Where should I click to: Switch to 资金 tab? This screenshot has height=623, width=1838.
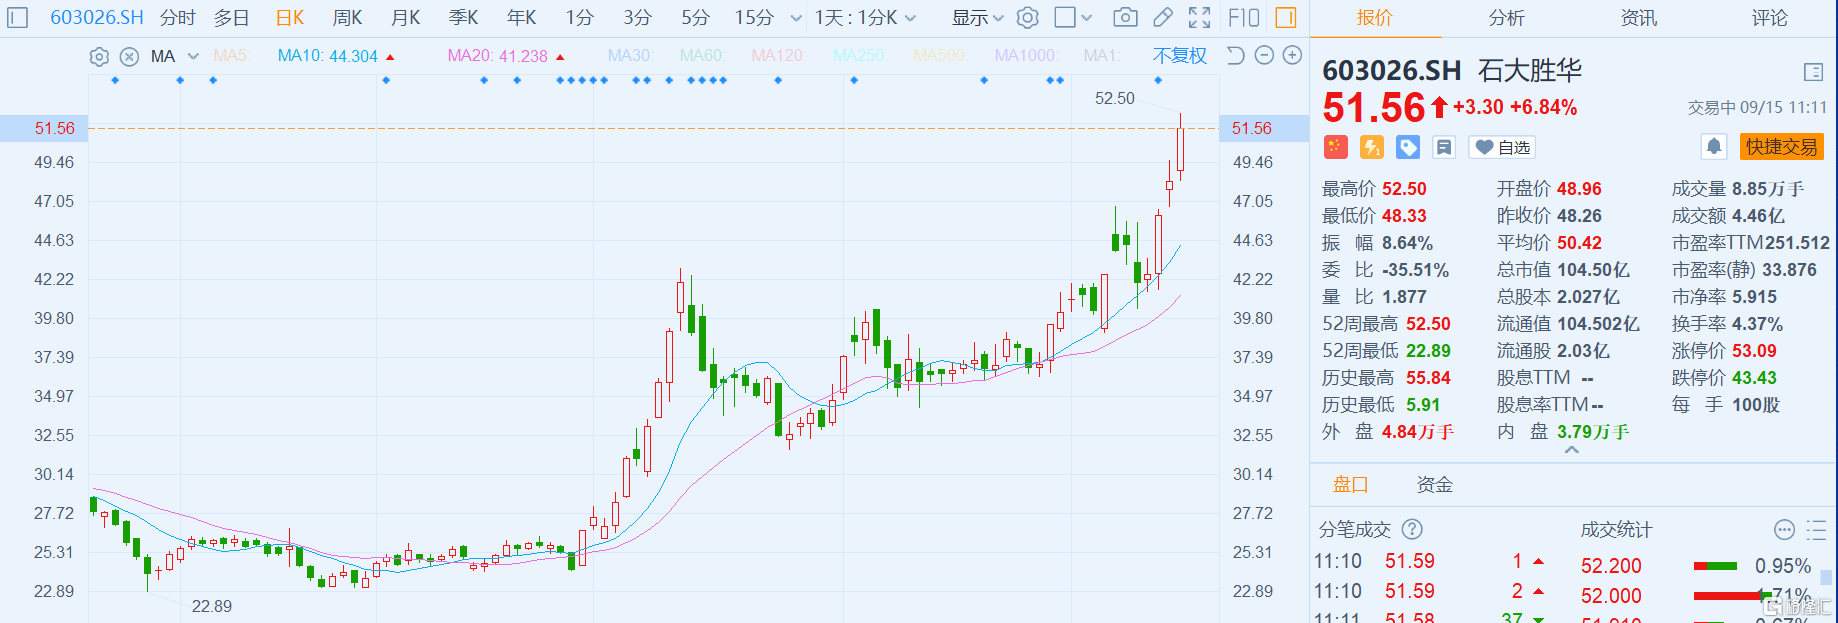1435,485
